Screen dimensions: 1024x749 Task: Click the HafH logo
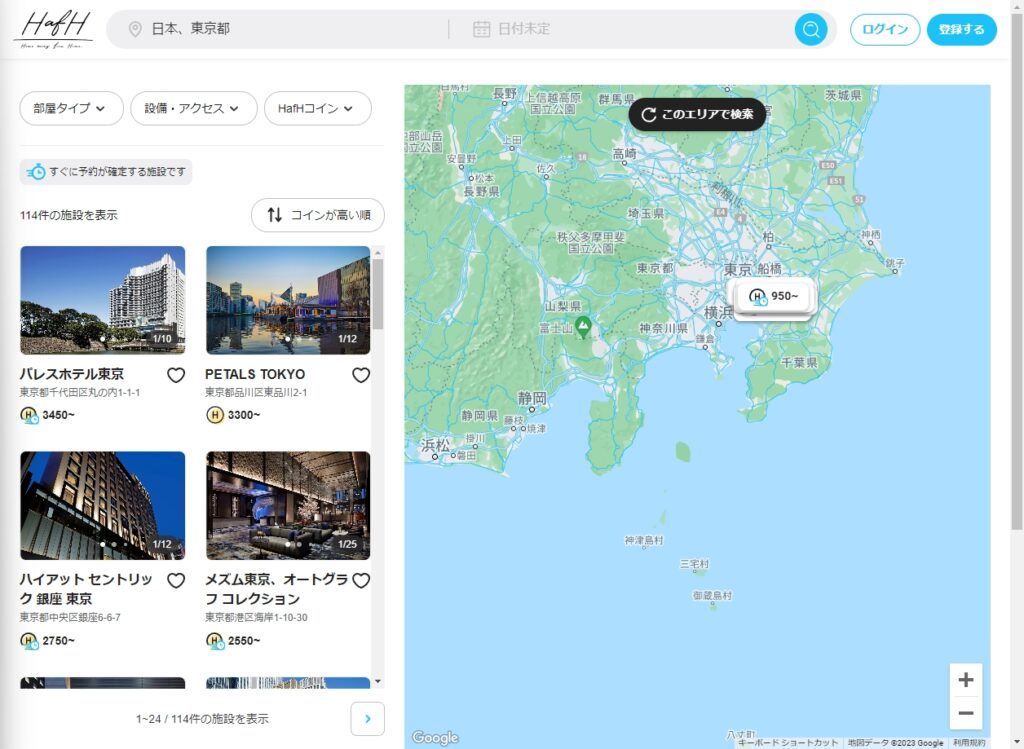(53, 29)
